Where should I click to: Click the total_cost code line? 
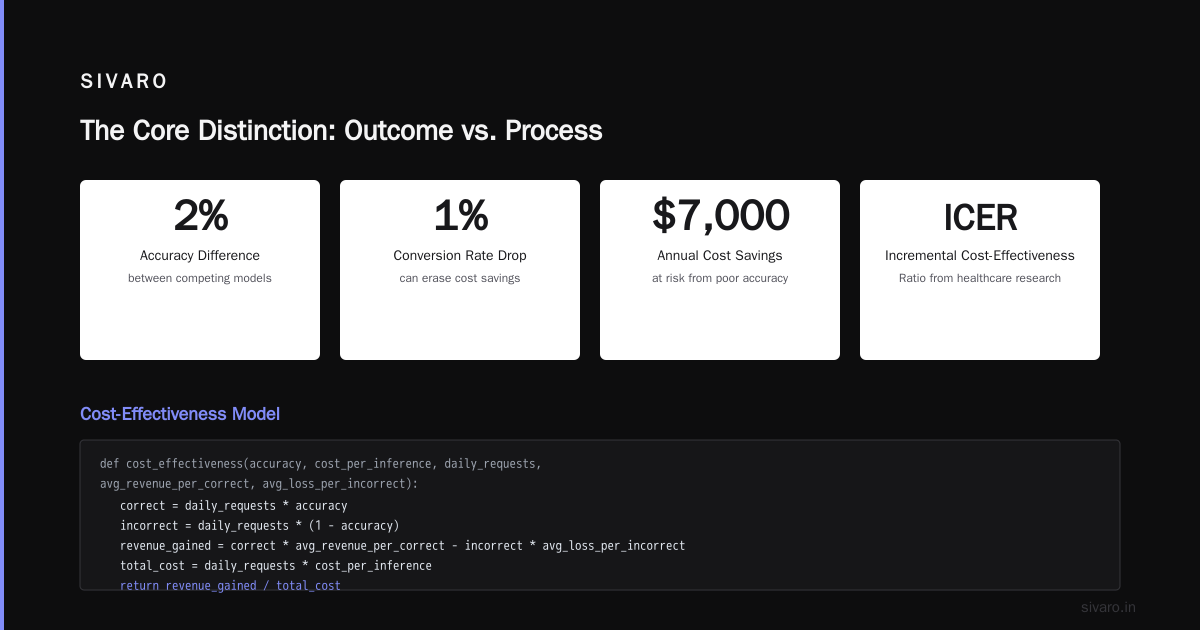coord(276,566)
